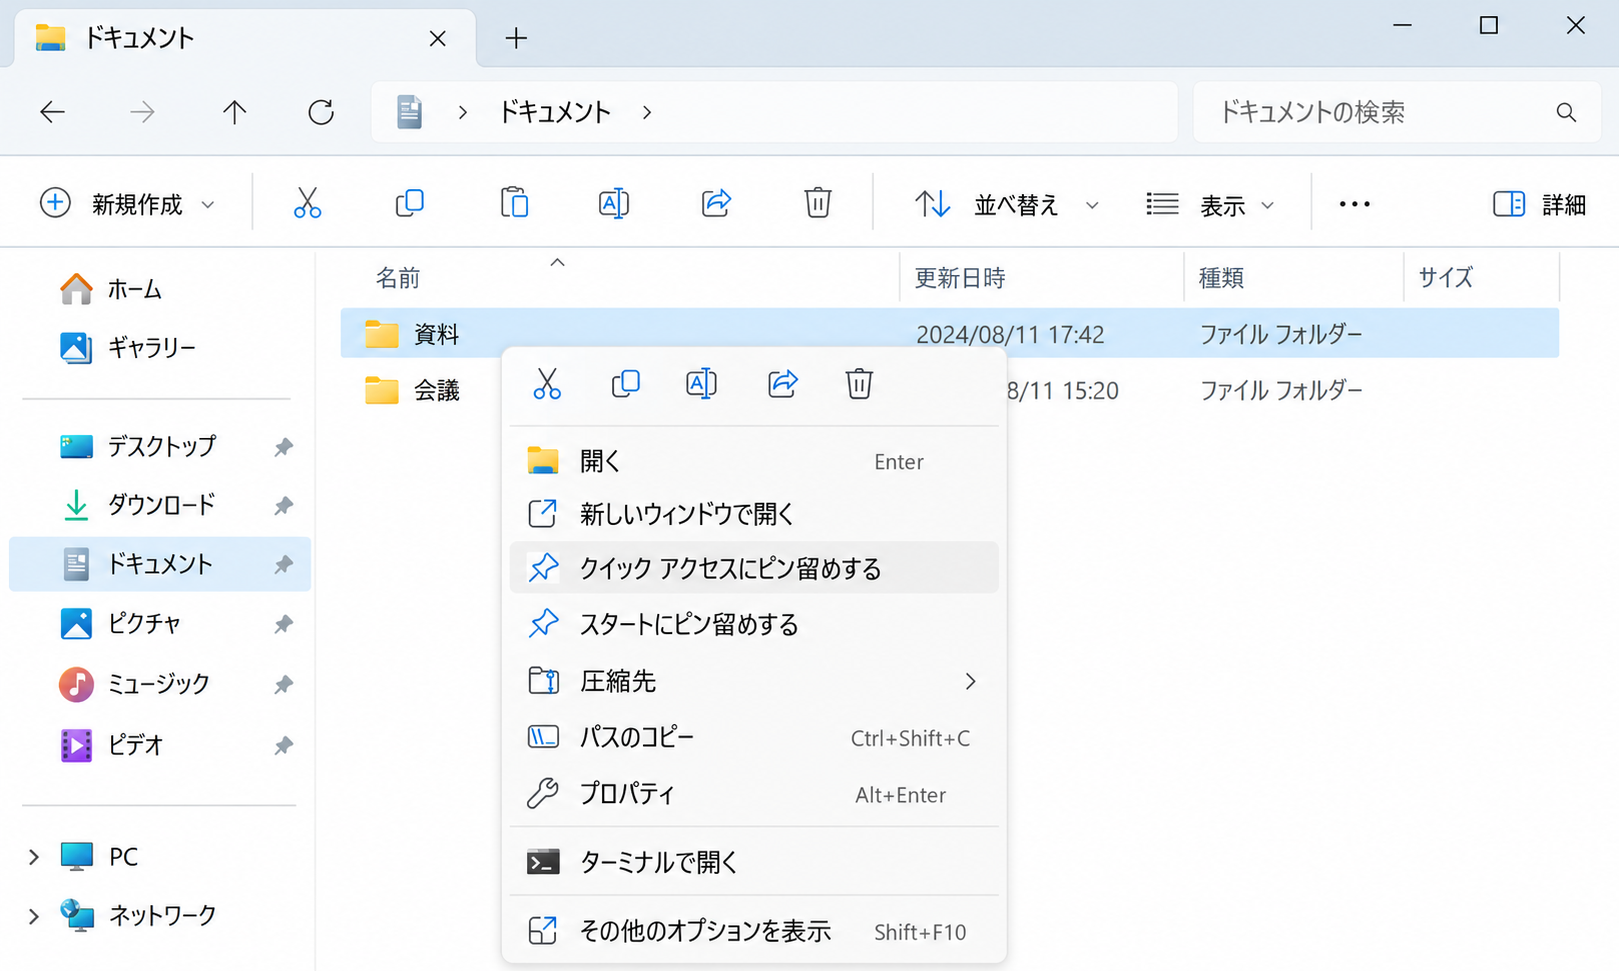Viewport: 1619px width, 971px height.
Task: Select スタートにピン留めする
Action: [x=754, y=624]
